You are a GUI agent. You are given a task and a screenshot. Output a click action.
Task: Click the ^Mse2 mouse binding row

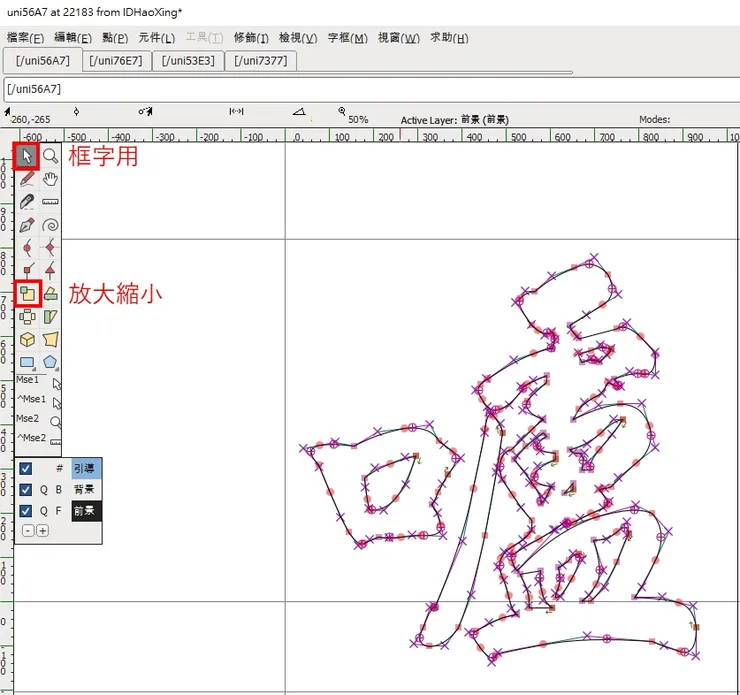[x=38, y=439]
